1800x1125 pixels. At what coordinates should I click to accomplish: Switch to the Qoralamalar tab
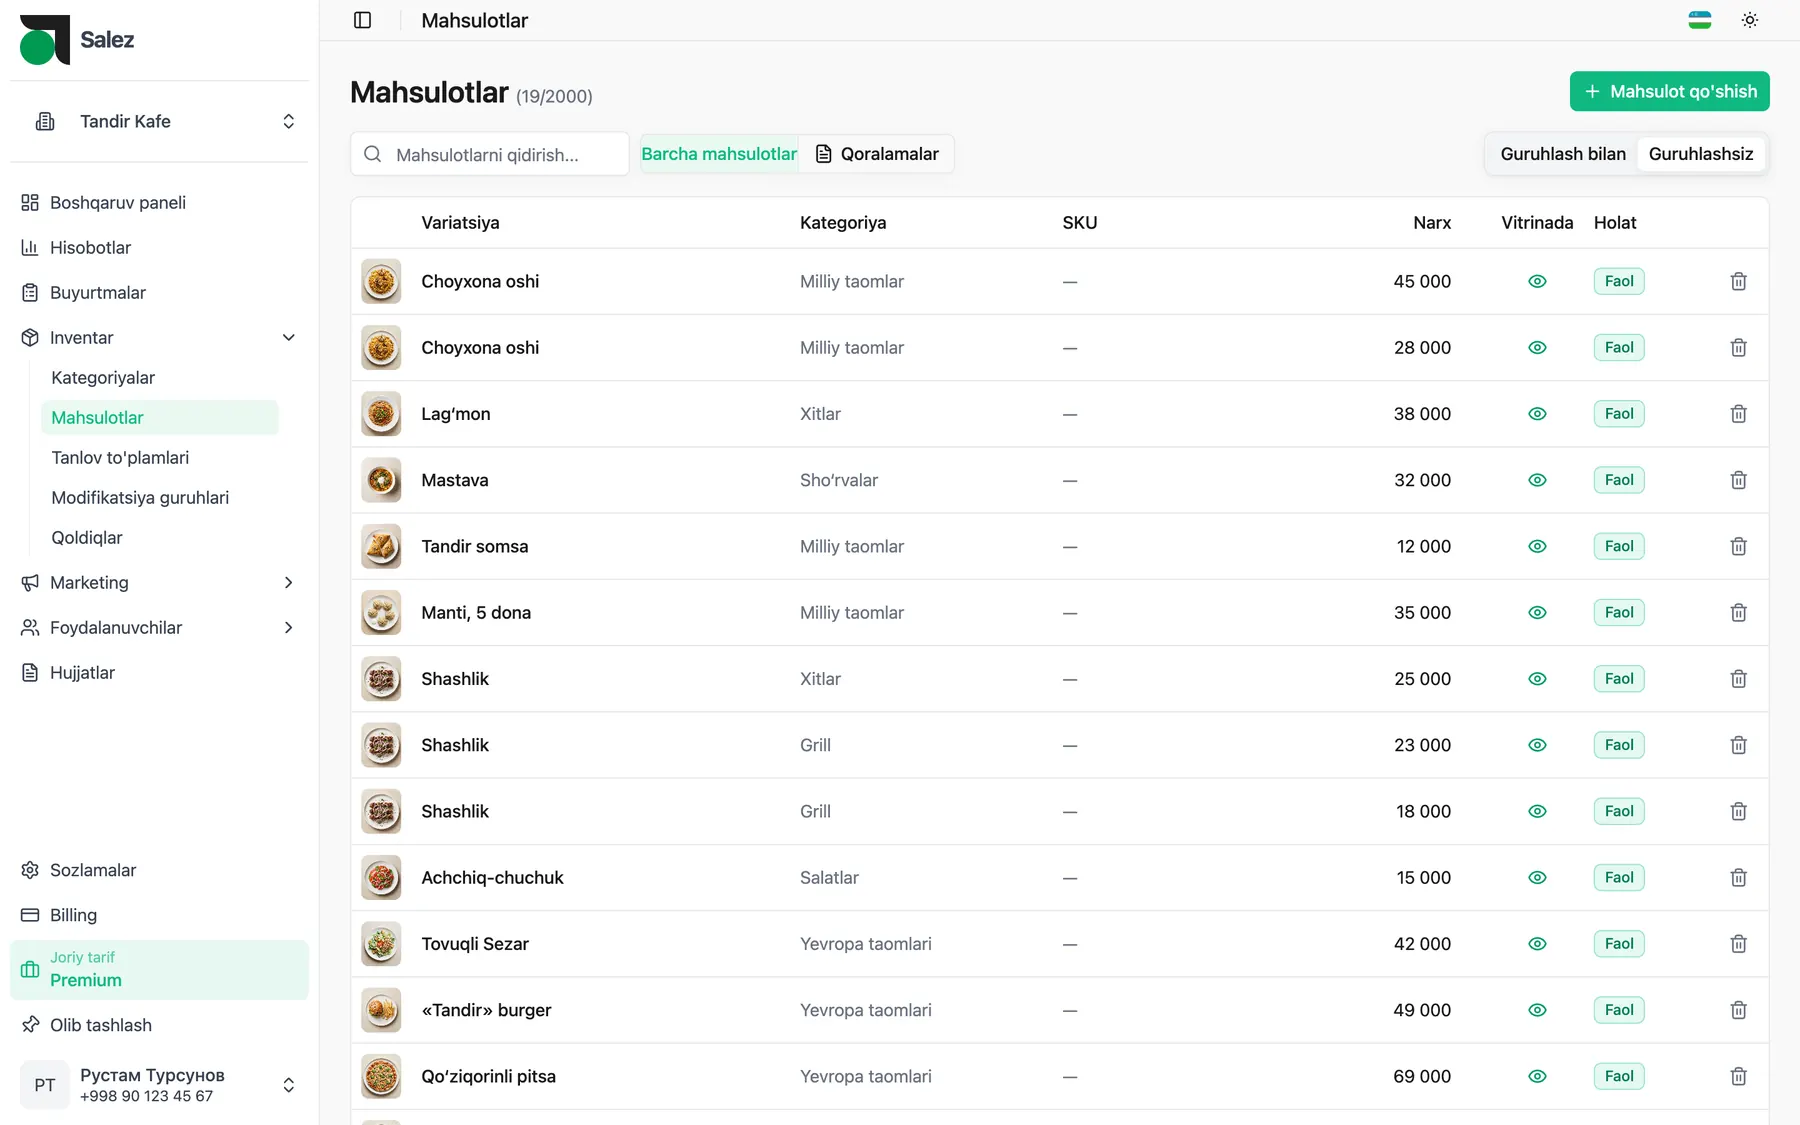pyautogui.click(x=878, y=154)
